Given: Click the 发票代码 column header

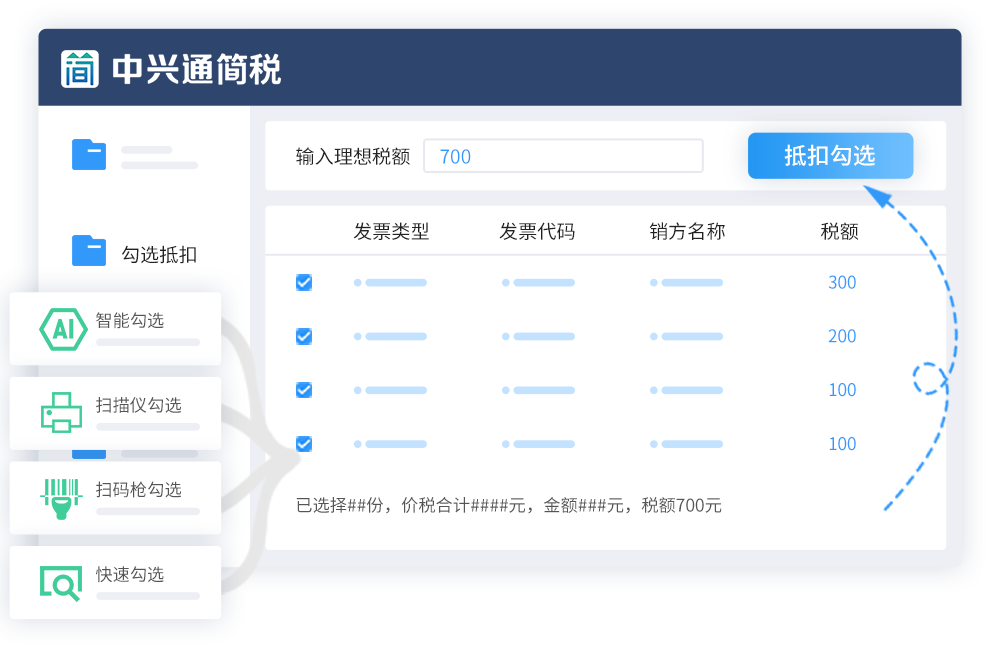Looking at the screenshot, I should [537, 231].
